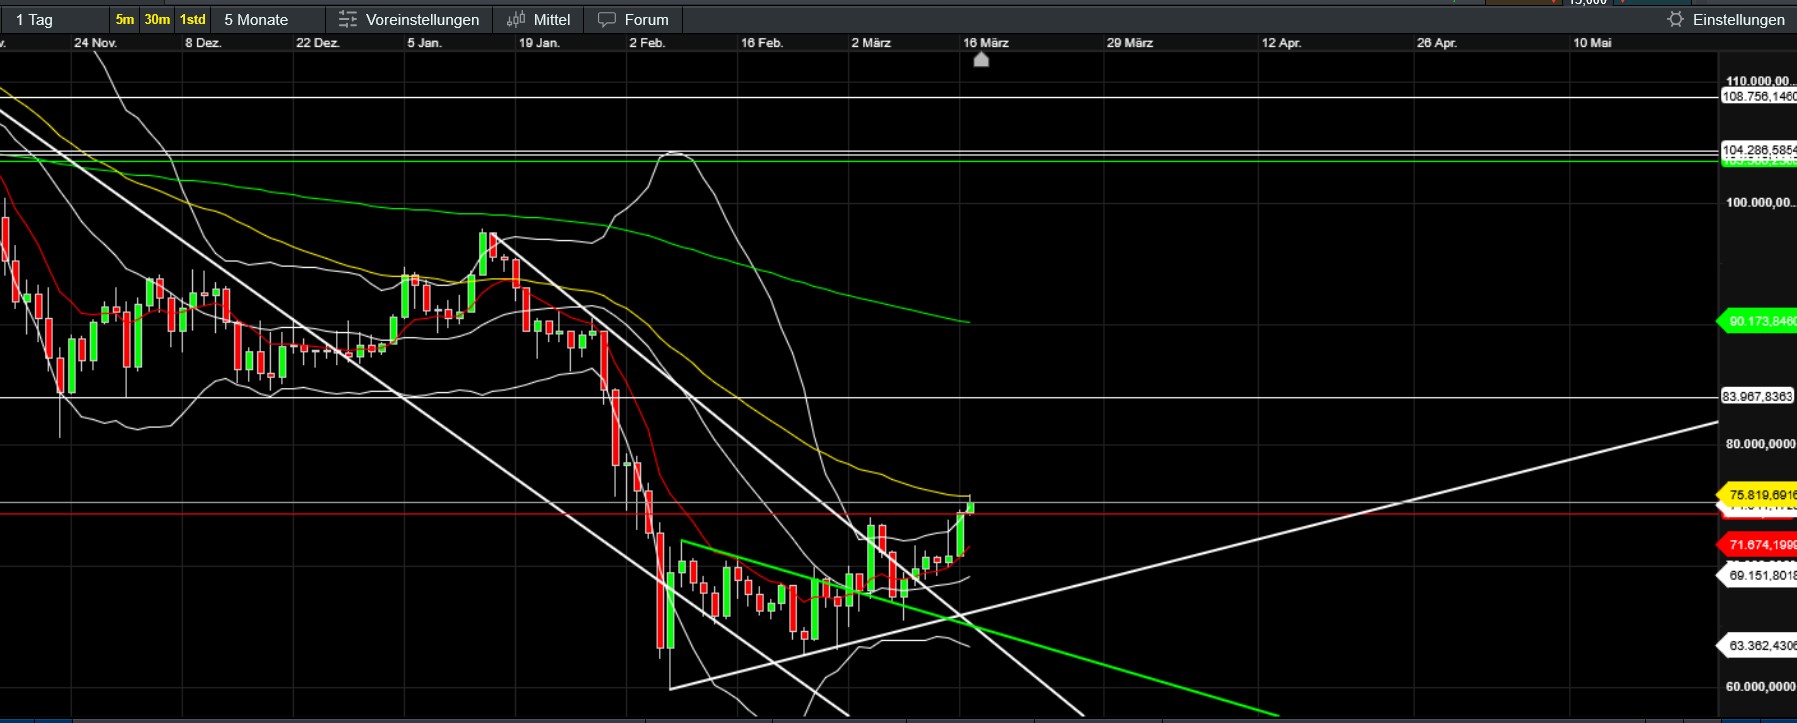The image size is (1797, 723).
Task: Open the 5 Monate range dropdown
Action: coord(268,20)
